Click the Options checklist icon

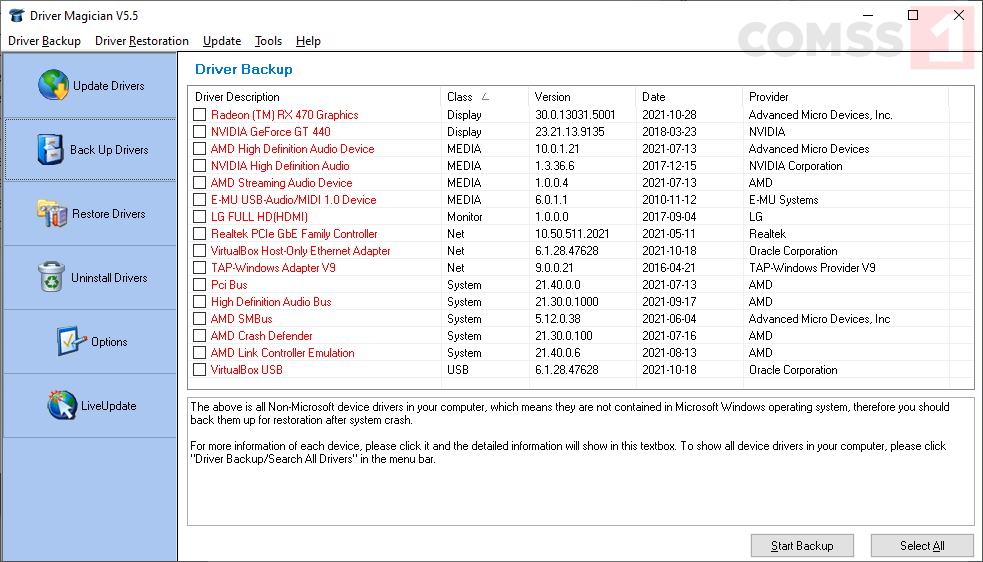click(x=71, y=341)
